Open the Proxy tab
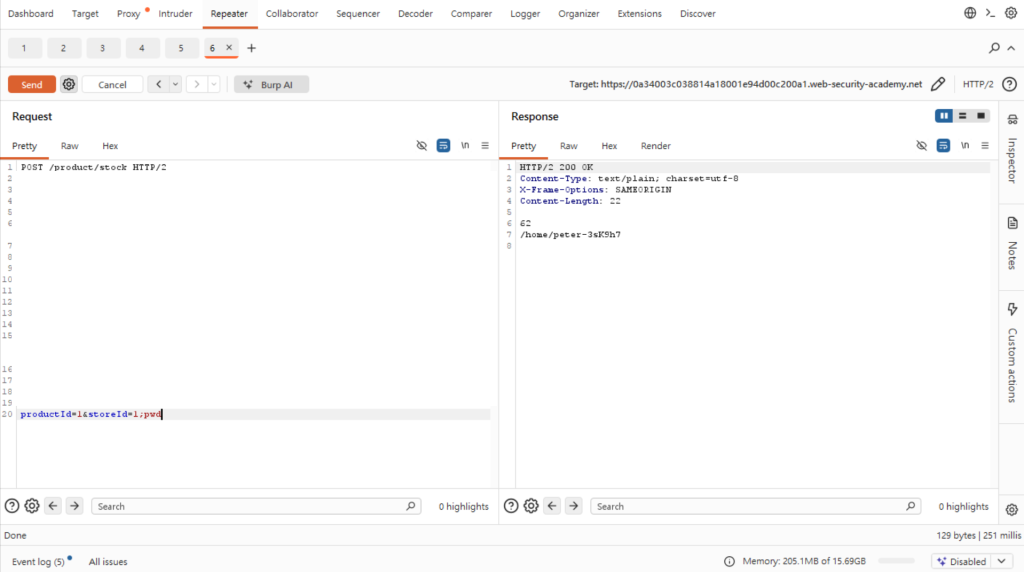 coord(129,14)
